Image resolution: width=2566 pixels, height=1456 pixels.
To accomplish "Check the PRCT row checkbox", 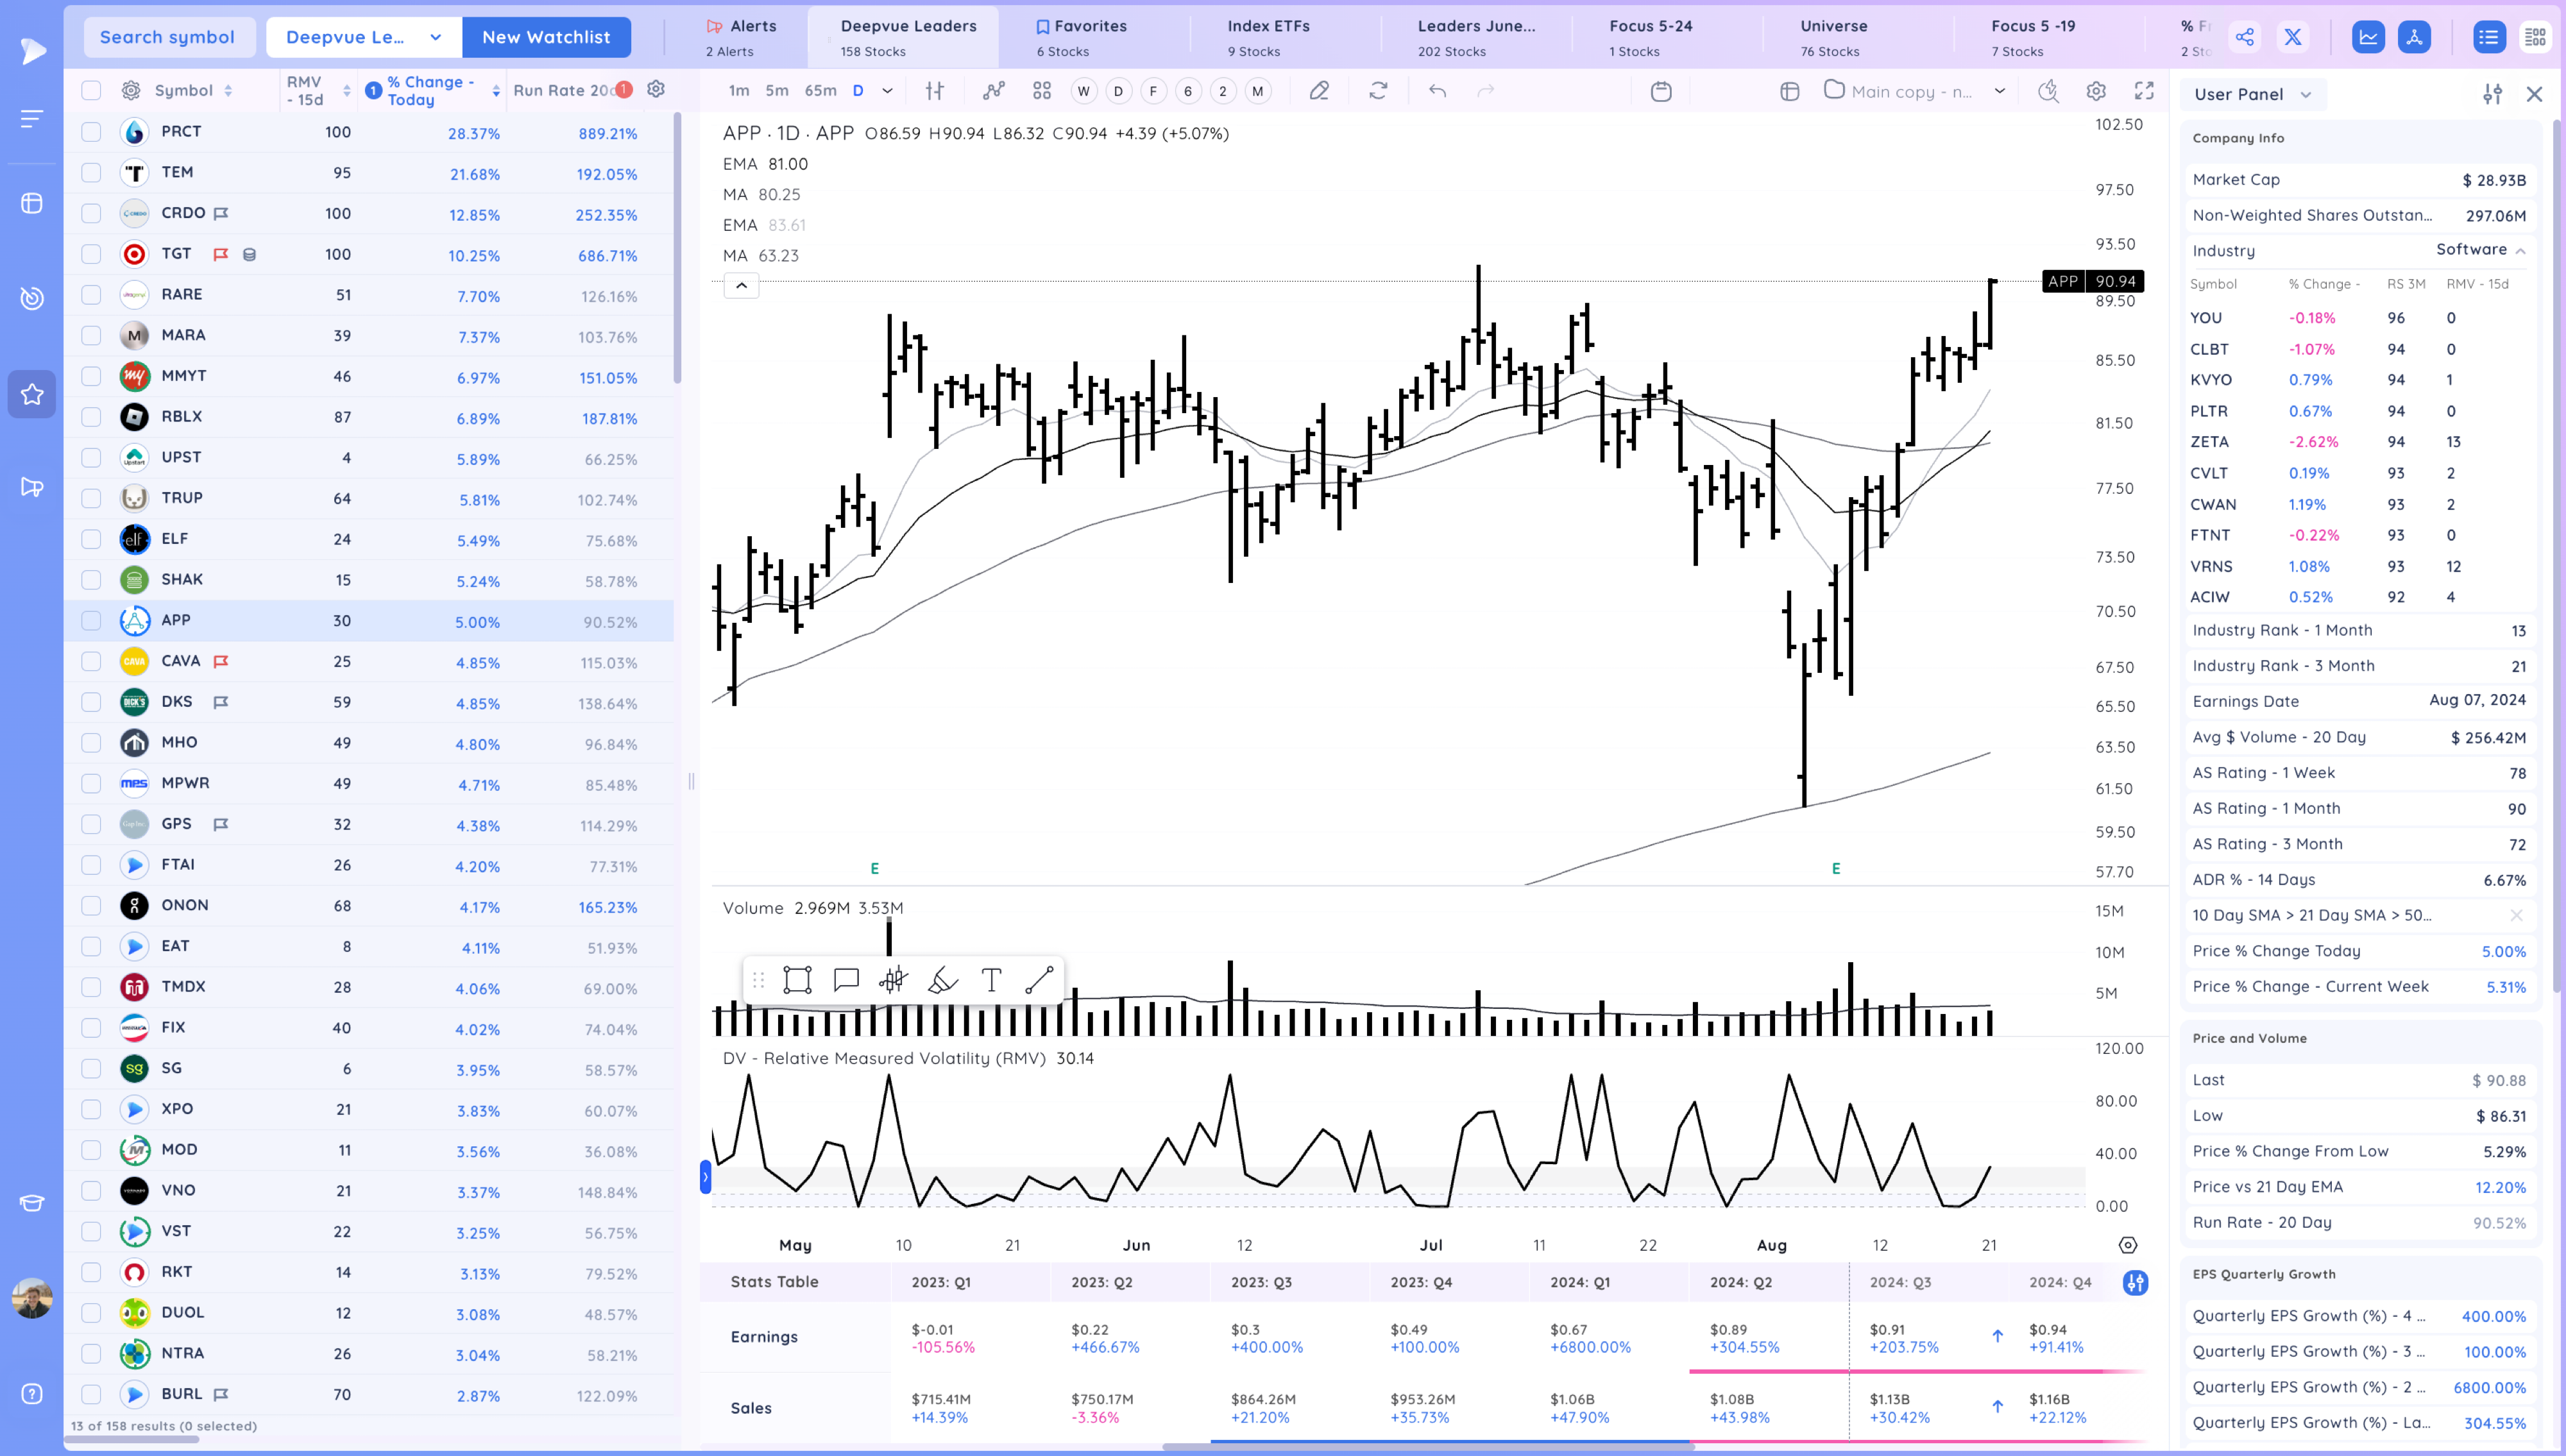I will point(91,132).
